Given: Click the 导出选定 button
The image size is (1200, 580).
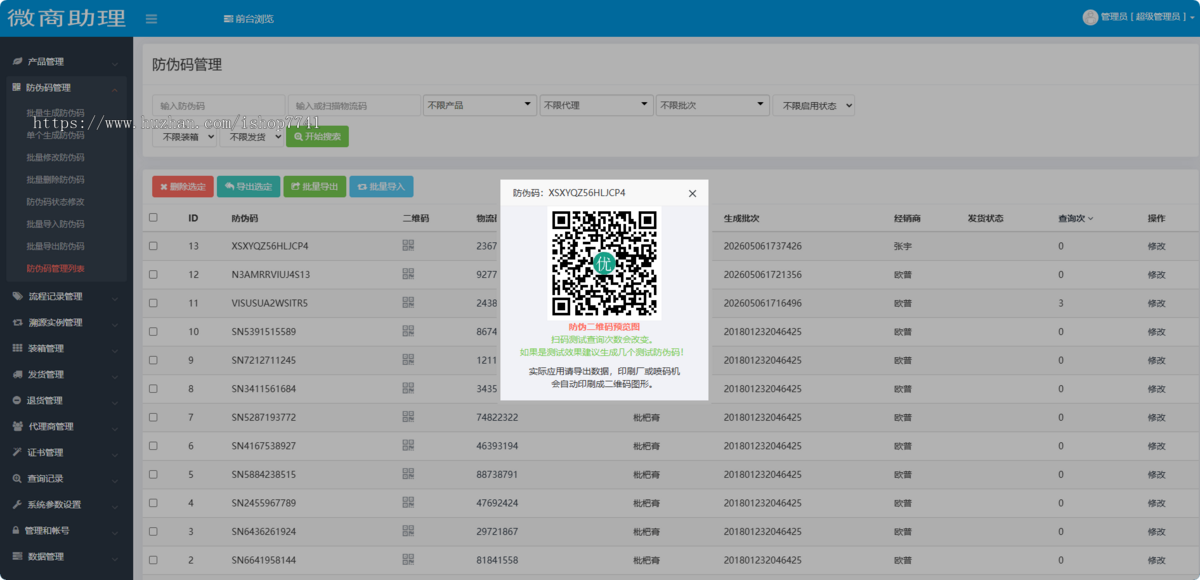Looking at the screenshot, I should click(248, 186).
